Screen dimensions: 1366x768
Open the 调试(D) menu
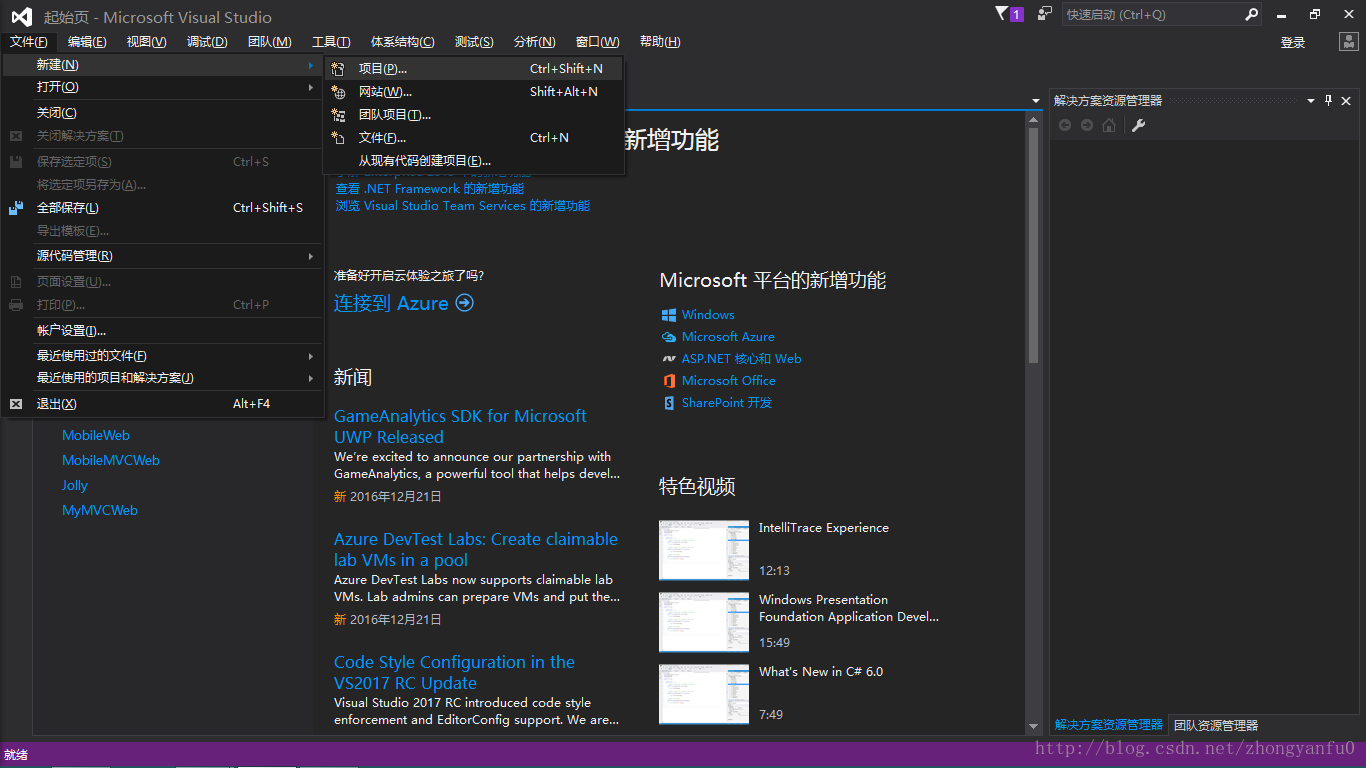click(207, 42)
